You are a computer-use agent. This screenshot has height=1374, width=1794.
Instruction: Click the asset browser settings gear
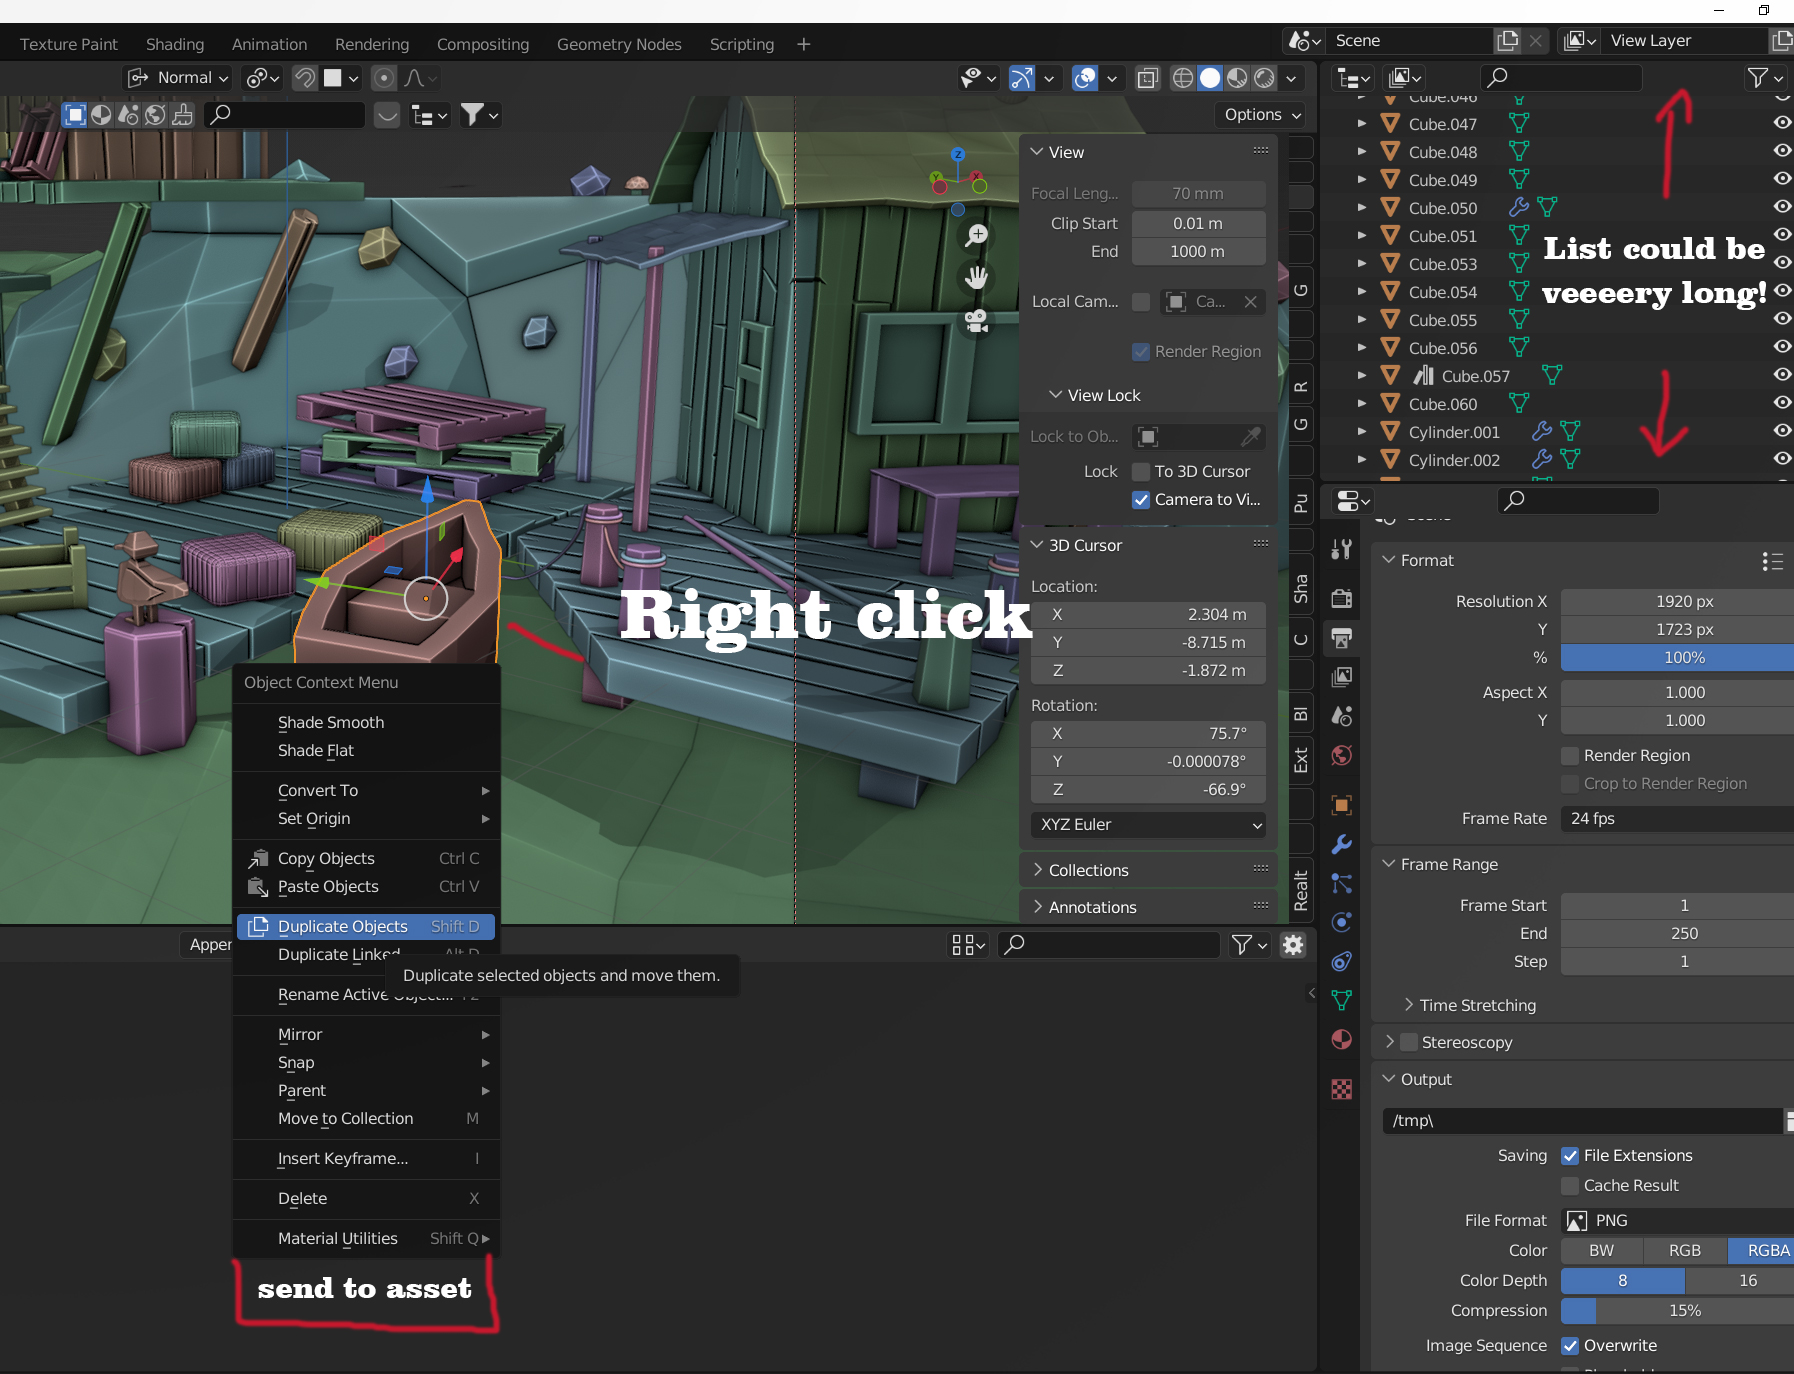(x=1293, y=945)
